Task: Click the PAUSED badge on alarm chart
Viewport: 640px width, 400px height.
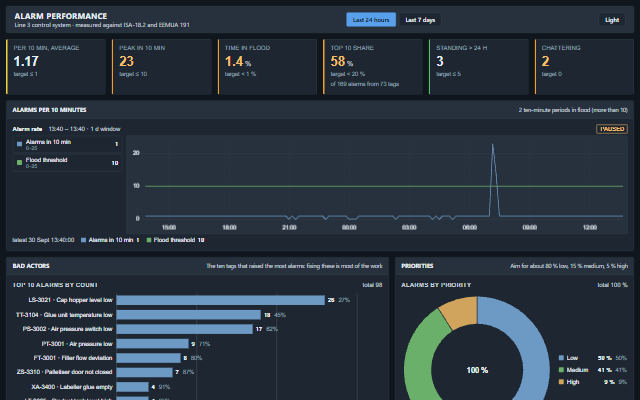Action: [x=612, y=129]
